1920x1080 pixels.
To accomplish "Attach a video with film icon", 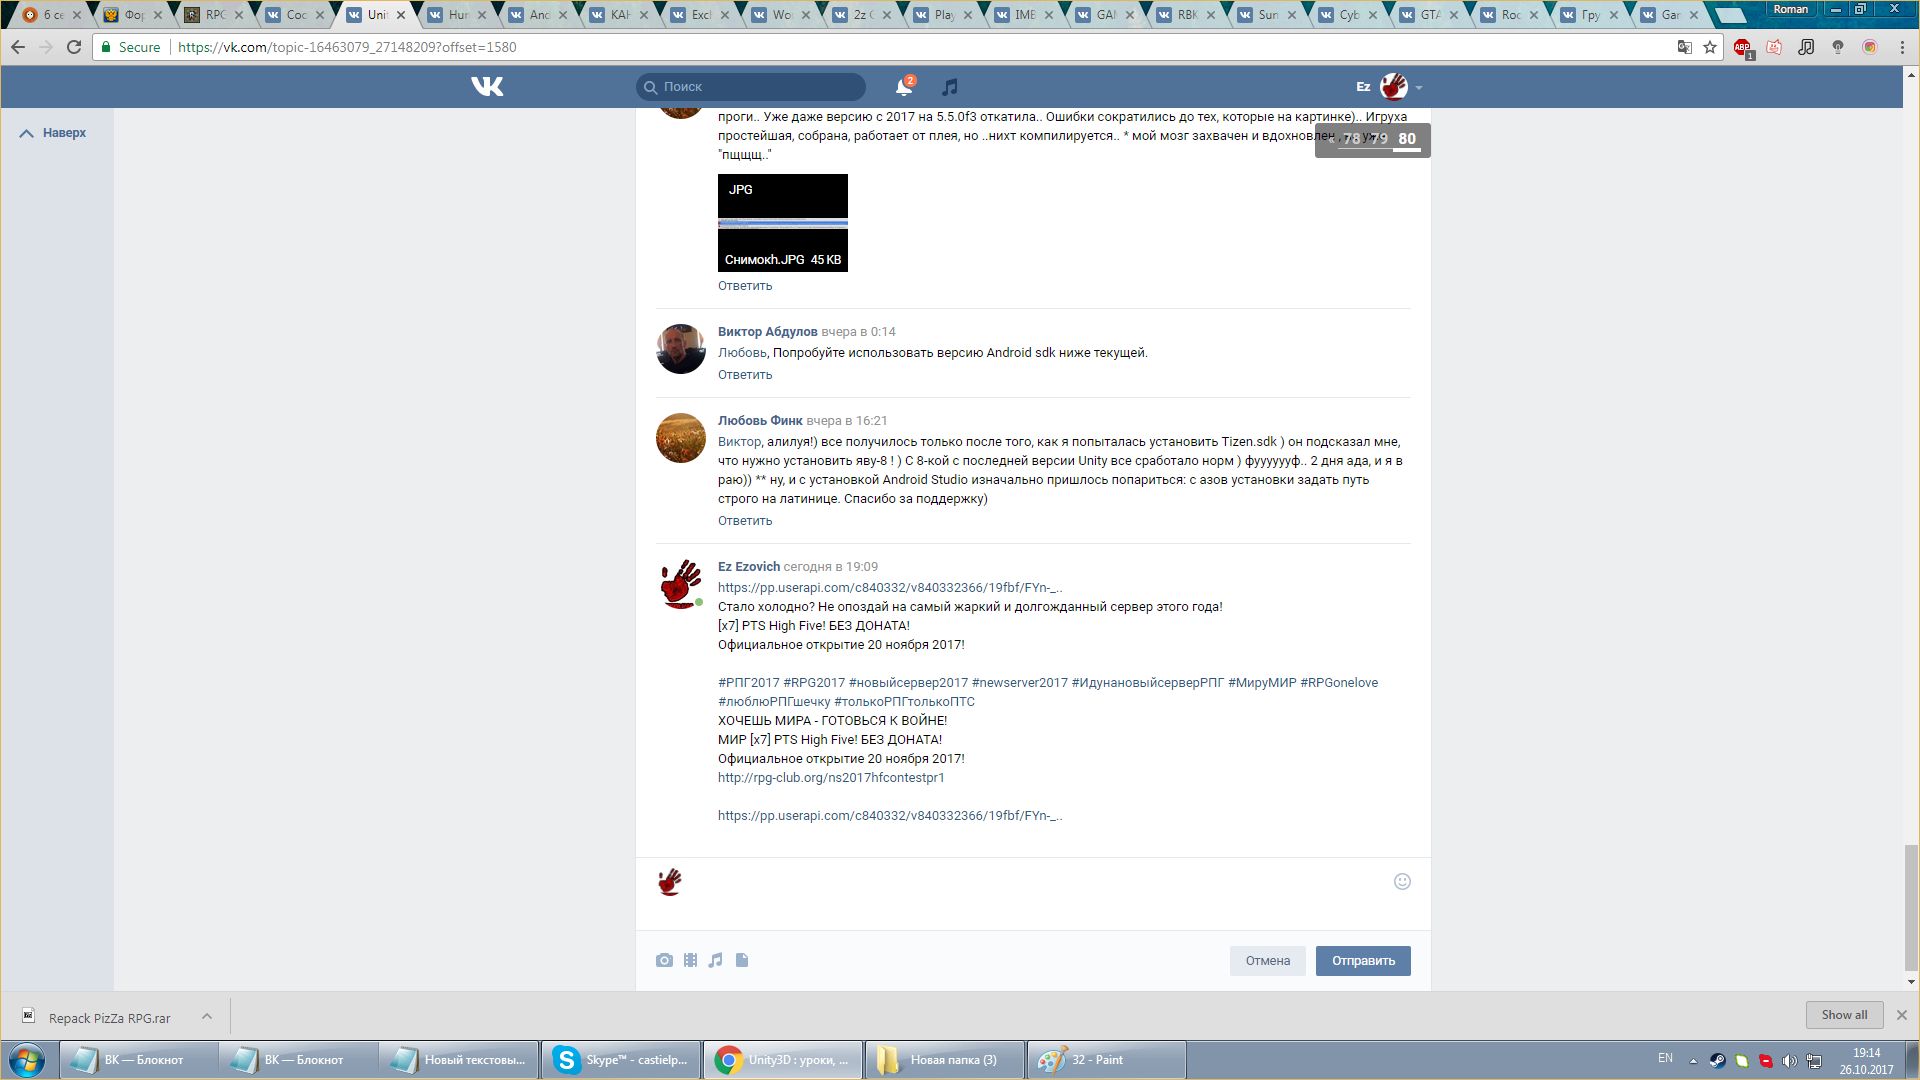I will point(690,960).
